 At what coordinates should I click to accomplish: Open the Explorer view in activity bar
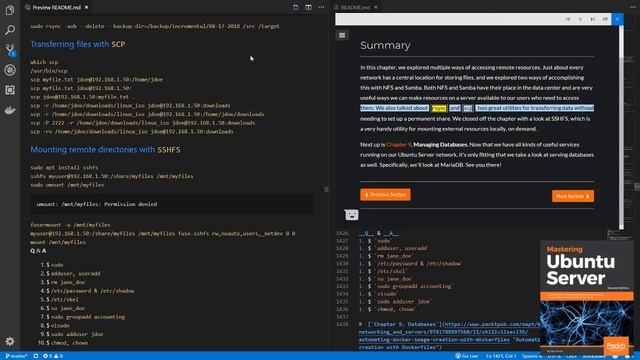pyautogui.click(x=10, y=10)
